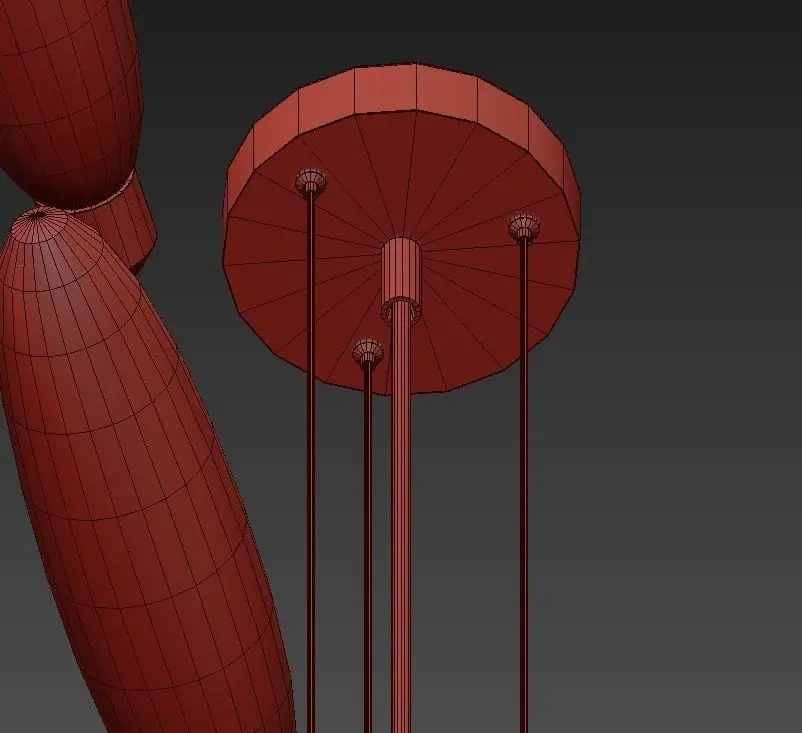Select the thin wire beside the central rod
This screenshot has height=733, width=802.
click(x=368, y=547)
